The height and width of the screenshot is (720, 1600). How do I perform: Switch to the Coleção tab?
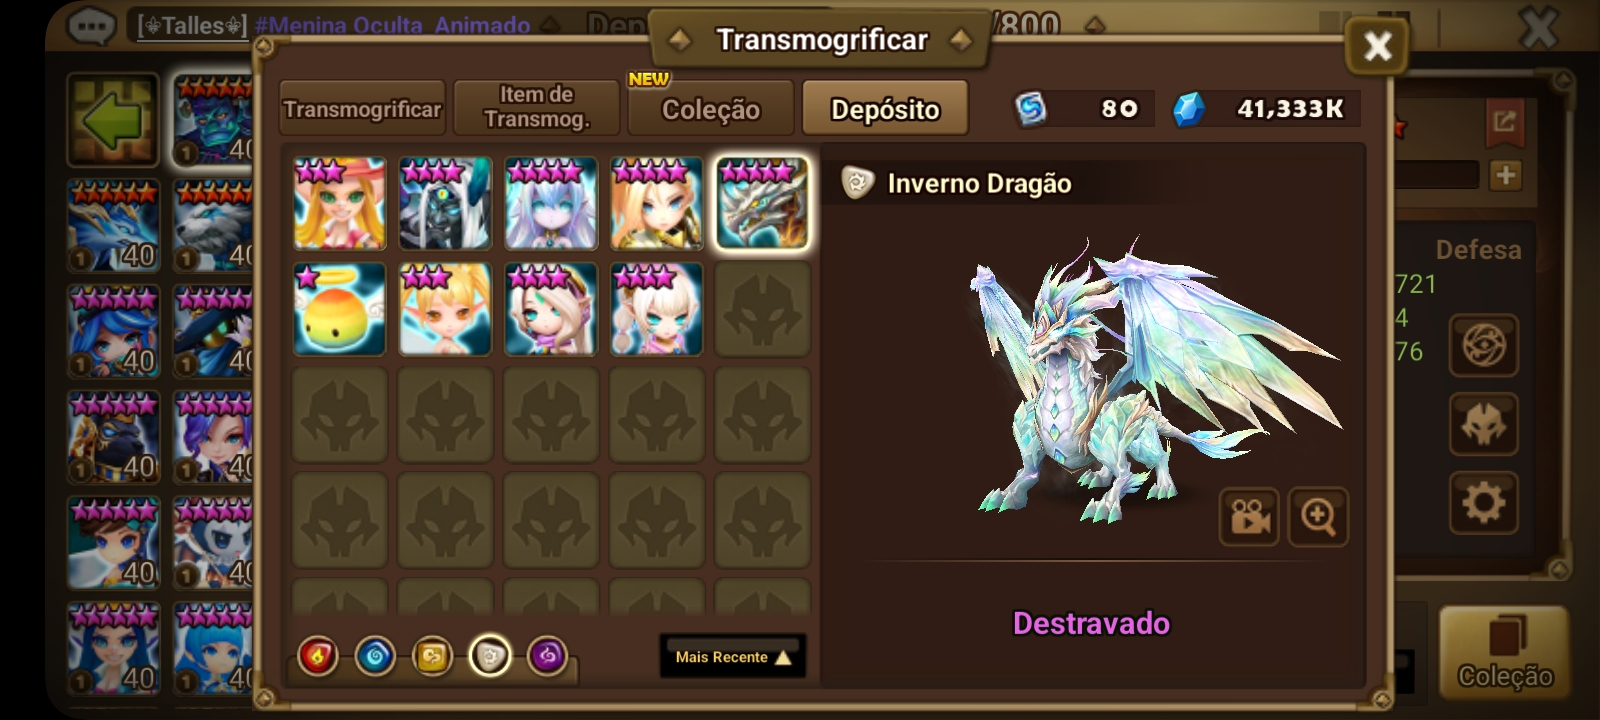pos(711,108)
